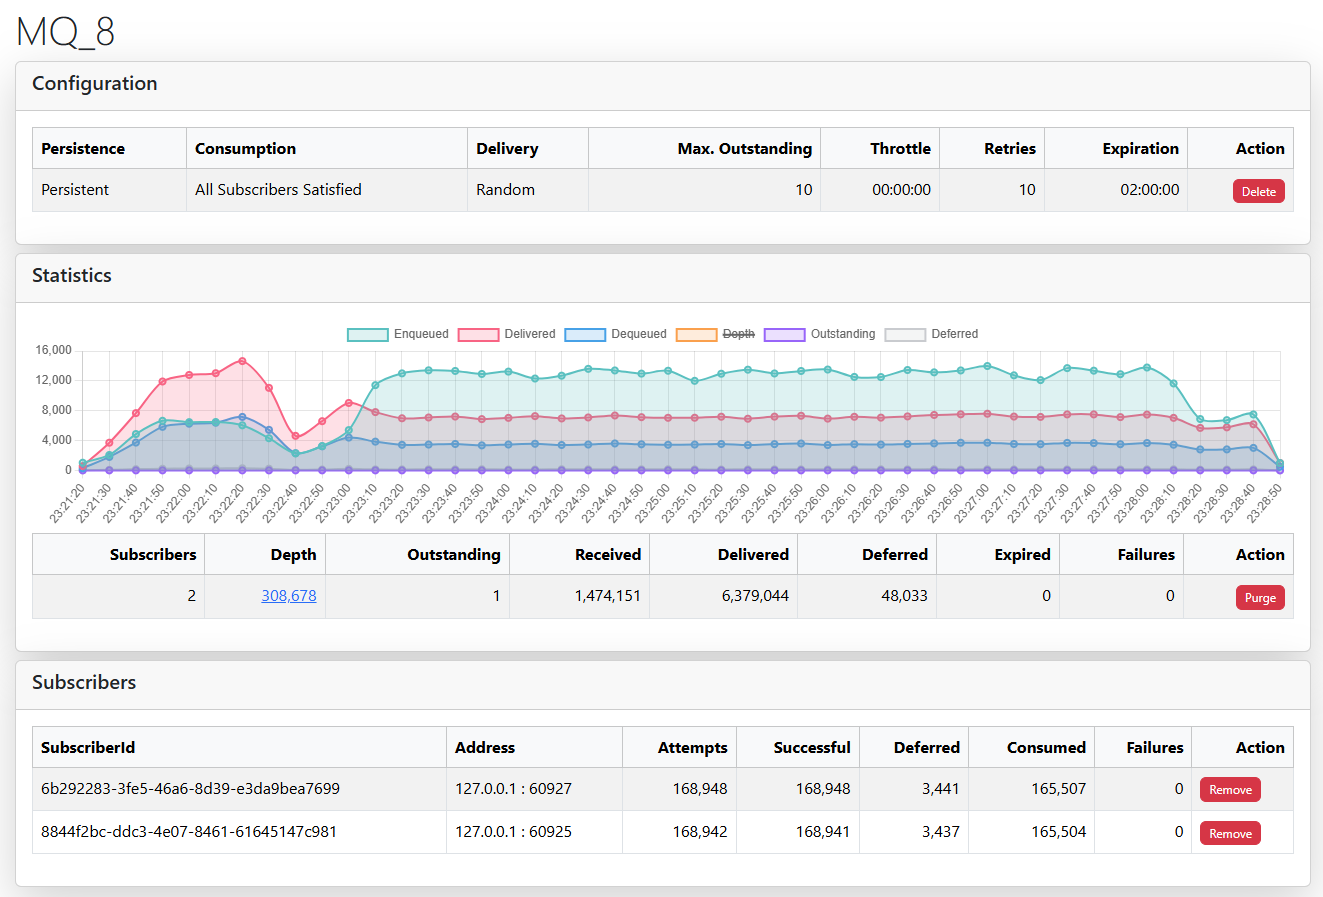Toggle the Delivered series in chart legend
Viewport: 1323px width, 897px height.
(x=507, y=334)
